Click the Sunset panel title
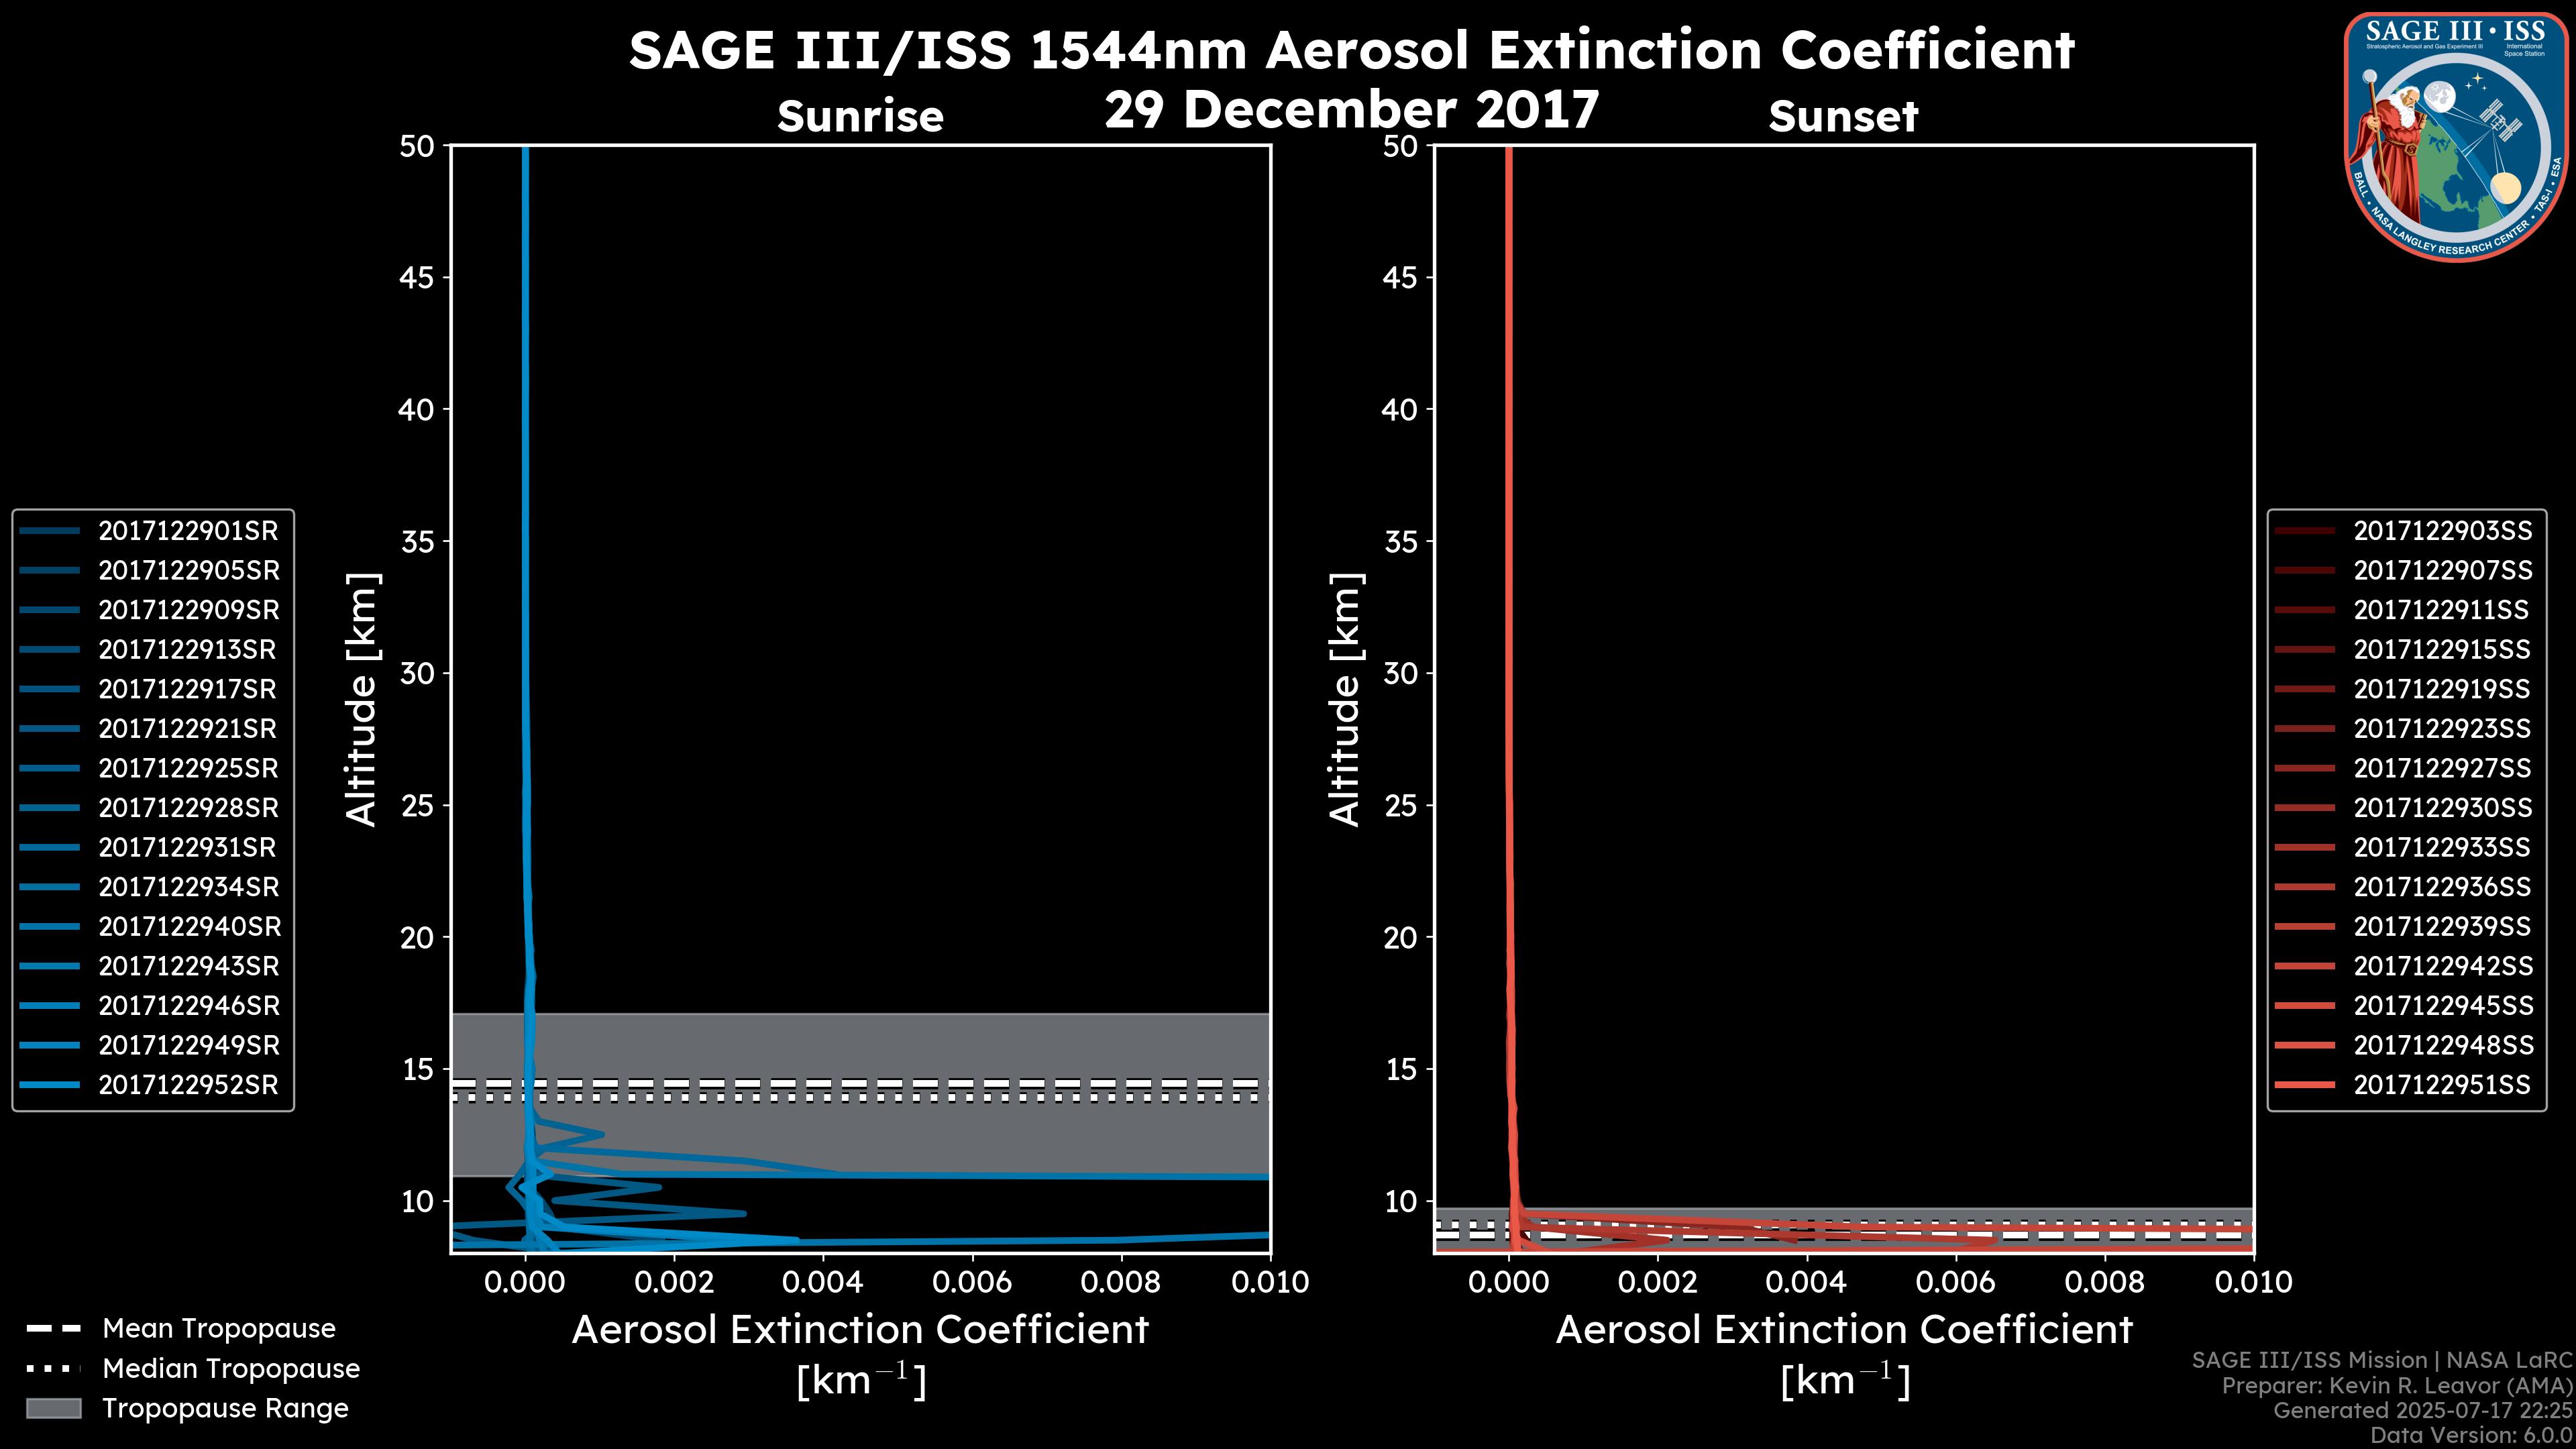 point(1843,117)
